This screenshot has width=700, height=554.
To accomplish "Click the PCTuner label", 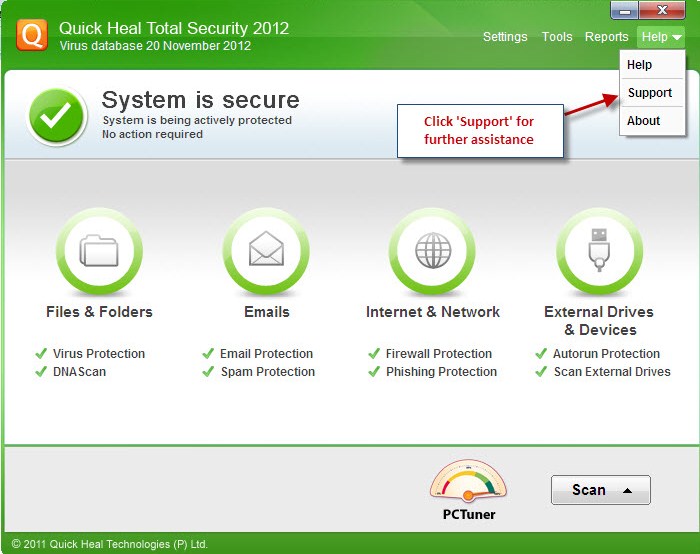I will 469,514.
